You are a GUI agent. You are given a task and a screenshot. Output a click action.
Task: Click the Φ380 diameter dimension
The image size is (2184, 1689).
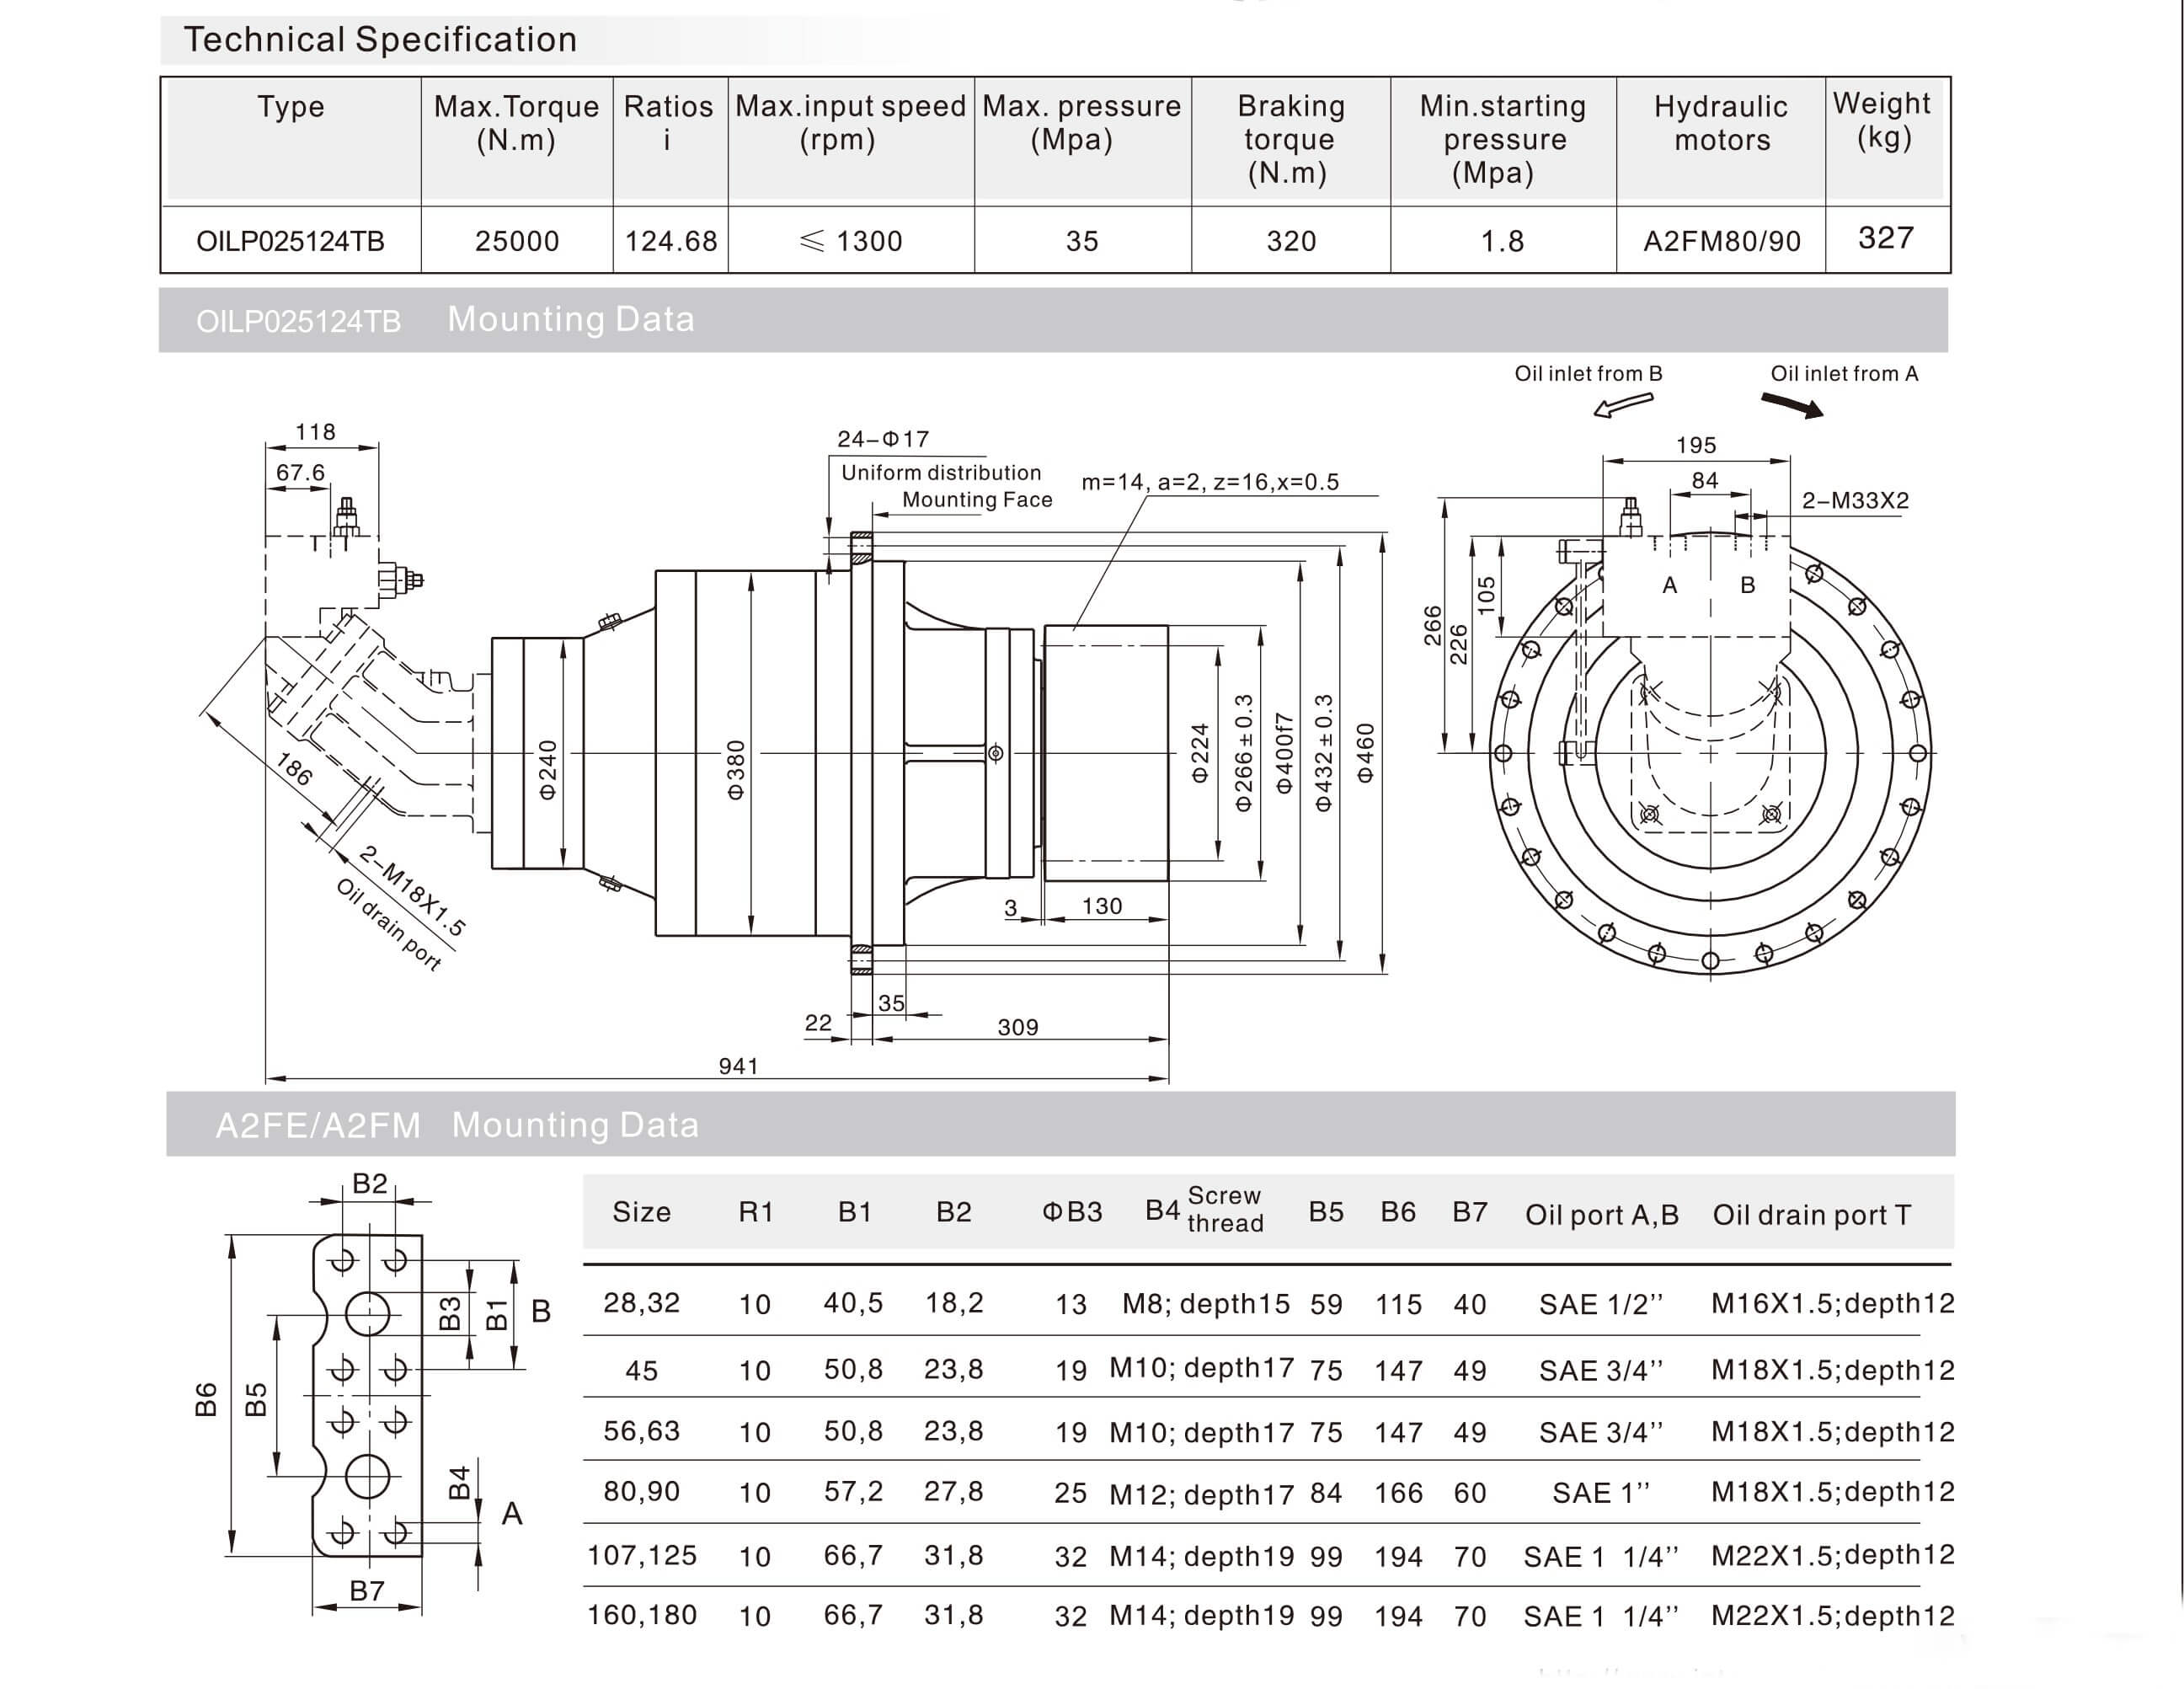point(736,769)
